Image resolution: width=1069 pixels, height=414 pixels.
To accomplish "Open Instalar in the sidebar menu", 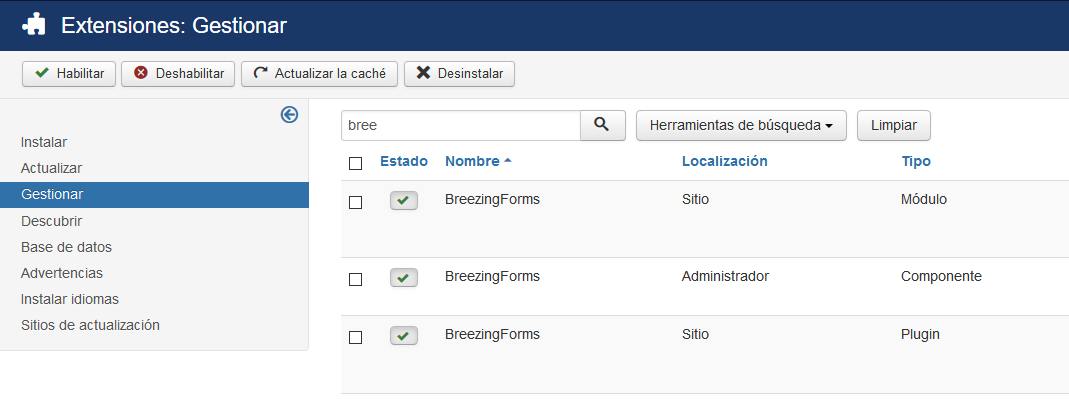I will click(44, 143).
